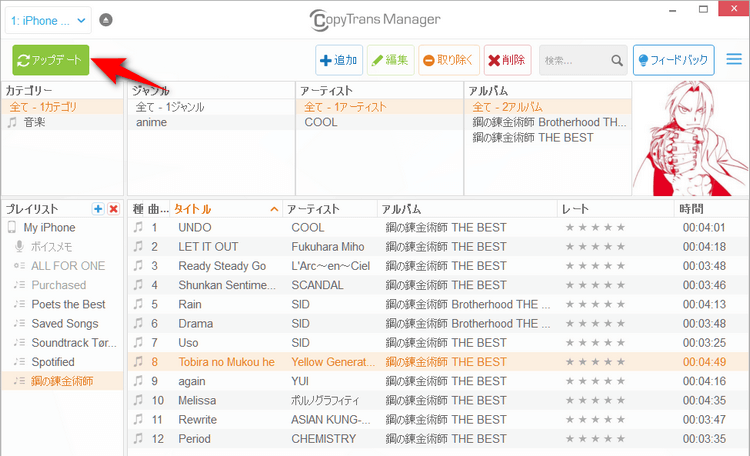Viewport: 750px width, 456px height.
Task: Select 鋼の錬金術師 THE BEST album filter
Action: tap(548, 138)
